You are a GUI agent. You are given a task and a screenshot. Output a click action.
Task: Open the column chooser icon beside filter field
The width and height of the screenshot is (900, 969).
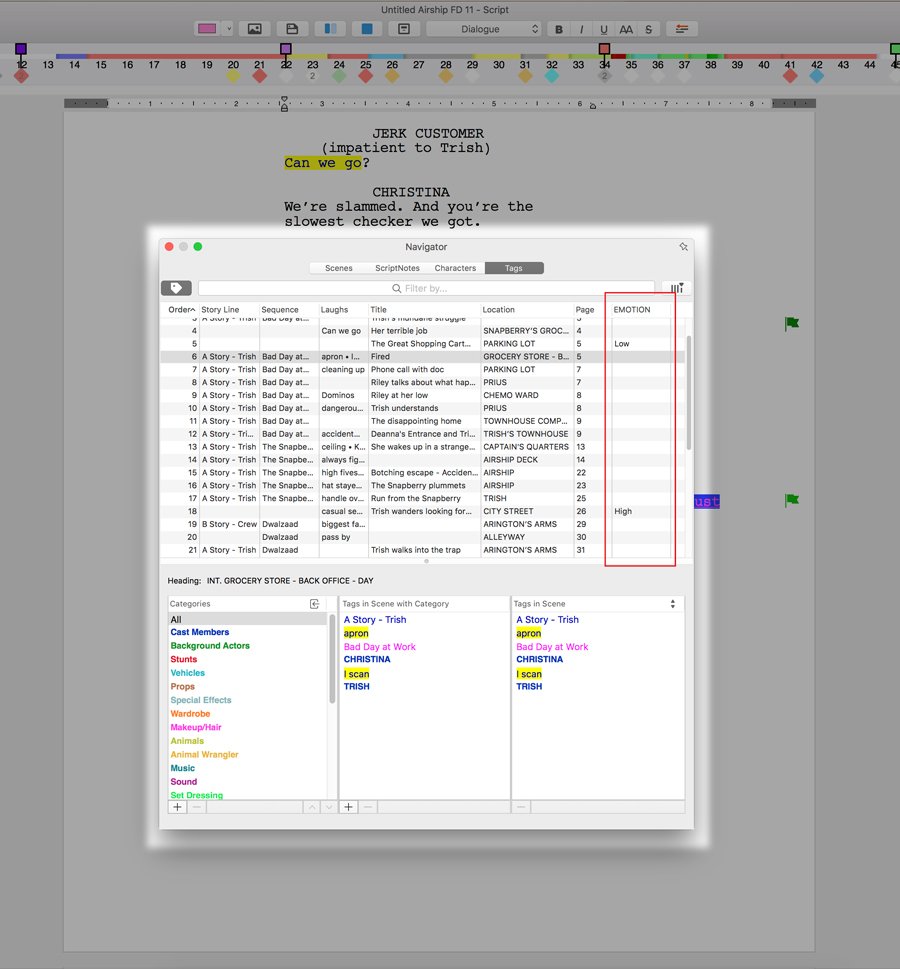677,288
